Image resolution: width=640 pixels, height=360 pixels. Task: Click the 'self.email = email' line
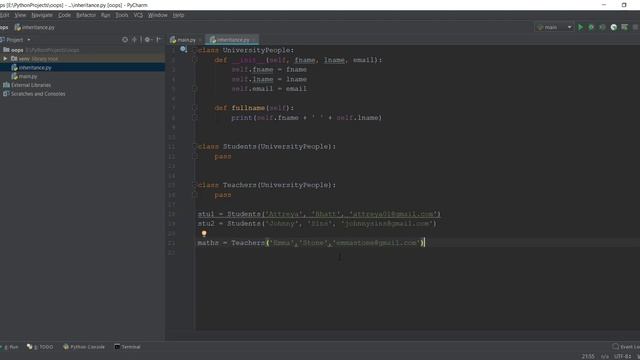(x=269, y=89)
